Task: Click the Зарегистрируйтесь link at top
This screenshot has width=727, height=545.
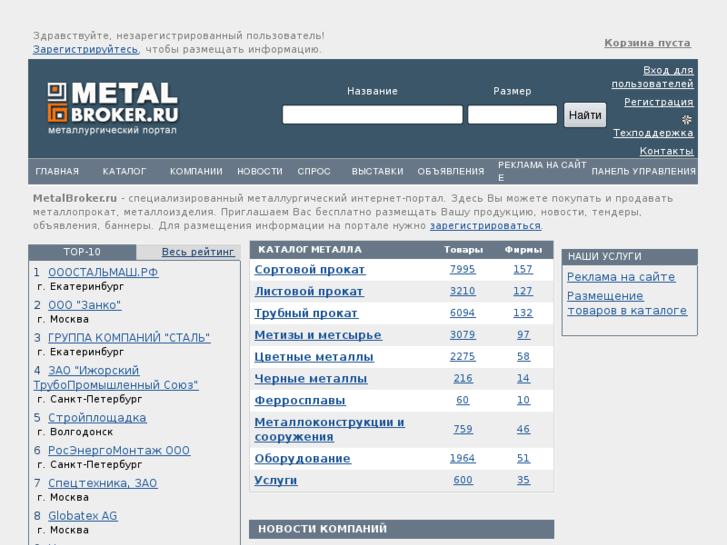Action: [x=85, y=49]
